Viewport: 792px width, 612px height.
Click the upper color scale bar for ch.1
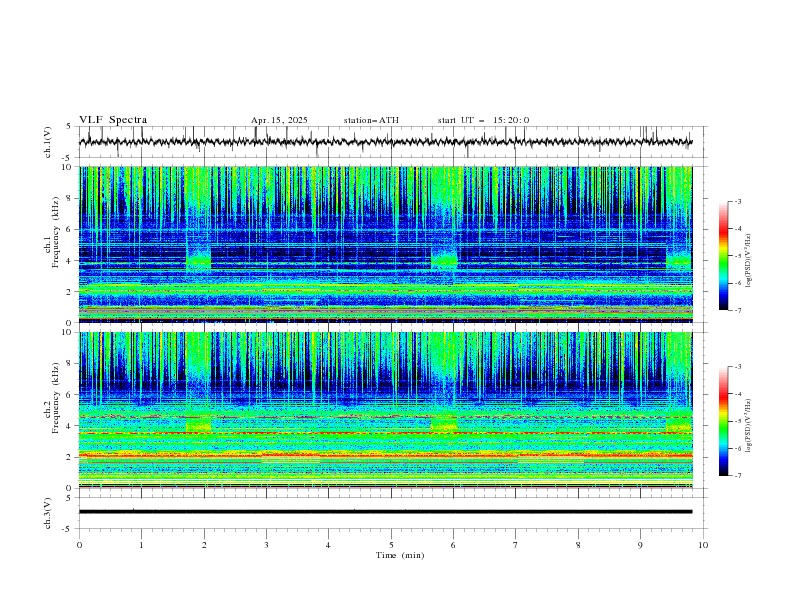(x=723, y=255)
